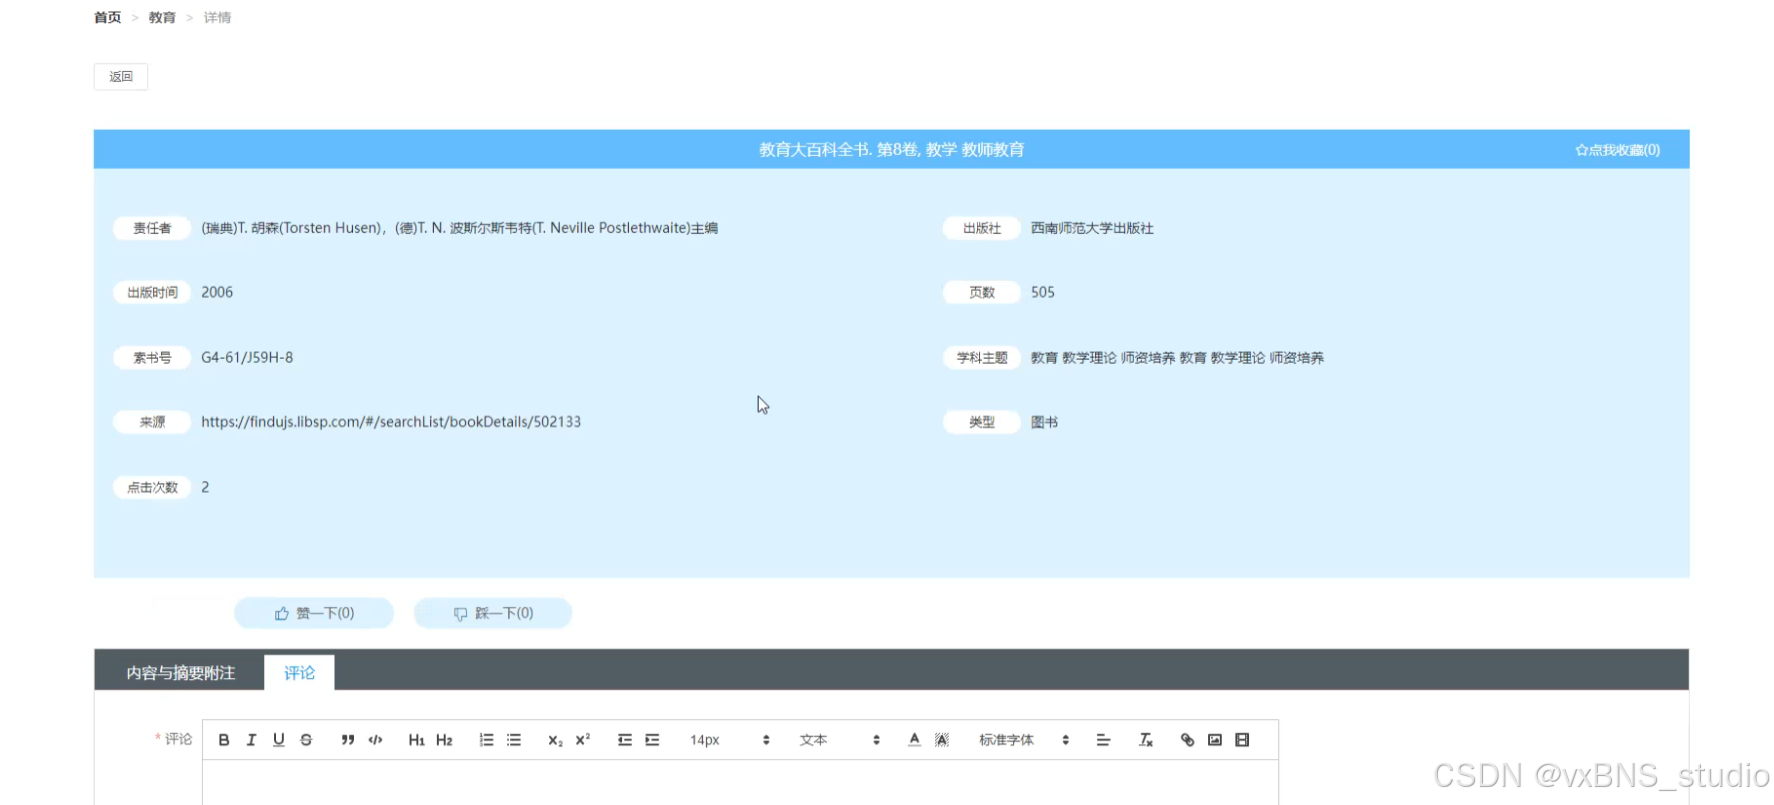Screen dimensions: 1774x805
Task: Click the page count 505
Action: click(1043, 293)
